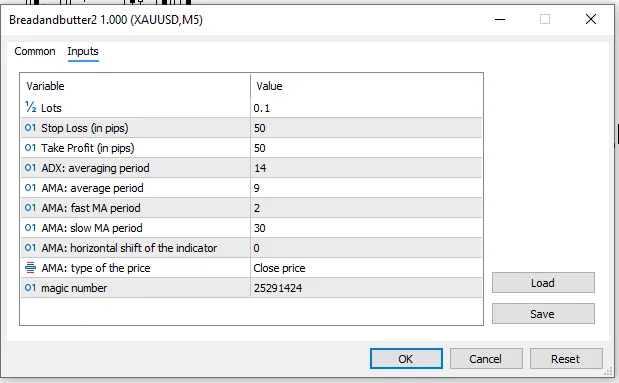Reset inputs to default values

click(x=566, y=359)
